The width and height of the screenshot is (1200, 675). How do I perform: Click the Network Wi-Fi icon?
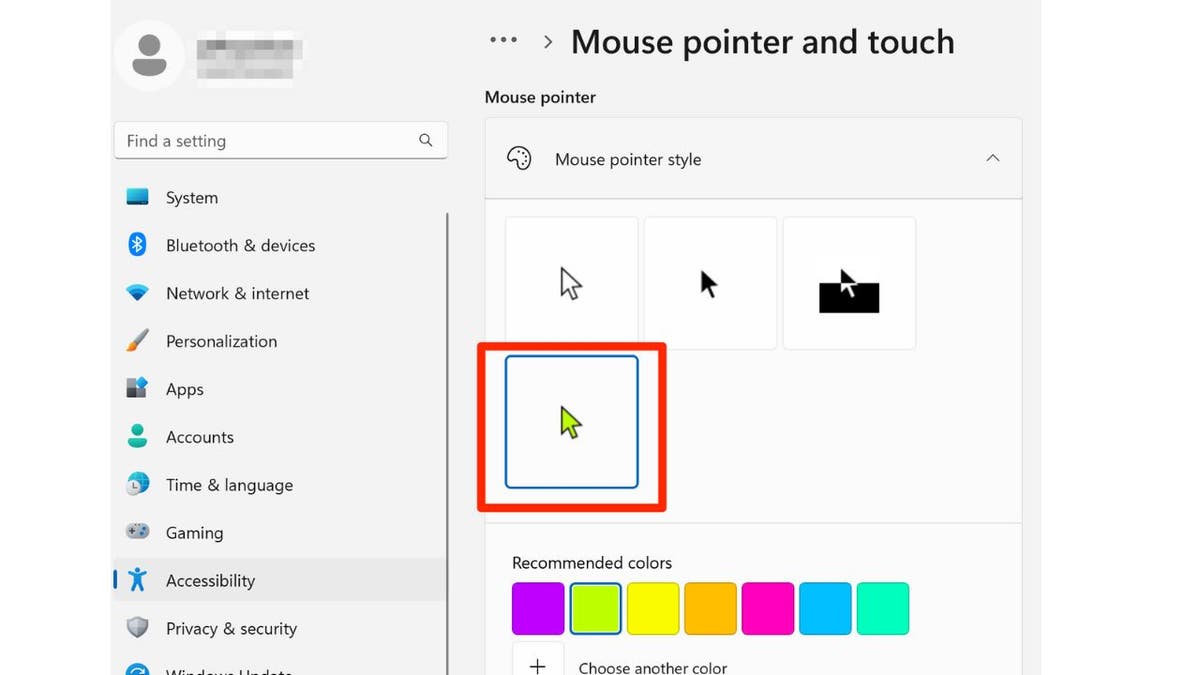coord(138,293)
